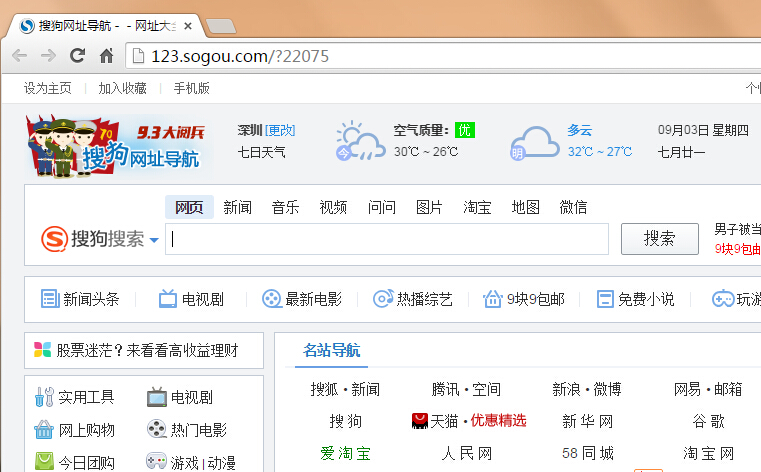Click the 天猫 cat logo icon
761x472 pixels.
(420, 421)
